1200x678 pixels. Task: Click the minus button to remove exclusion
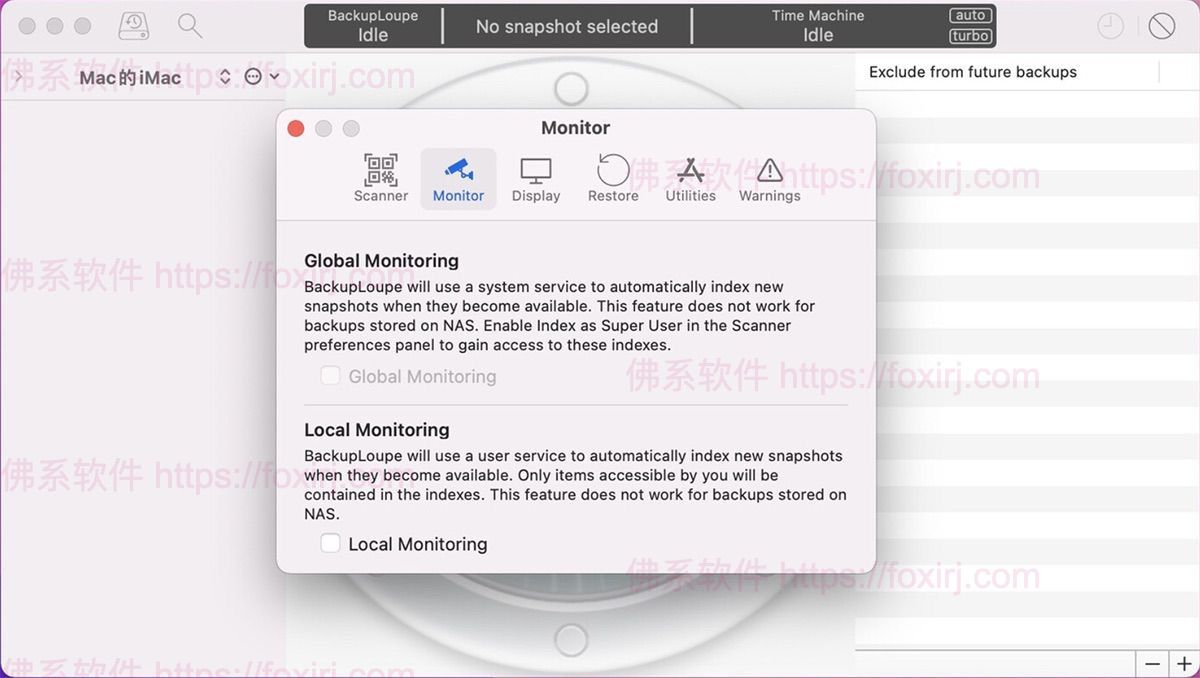pyautogui.click(x=1152, y=664)
